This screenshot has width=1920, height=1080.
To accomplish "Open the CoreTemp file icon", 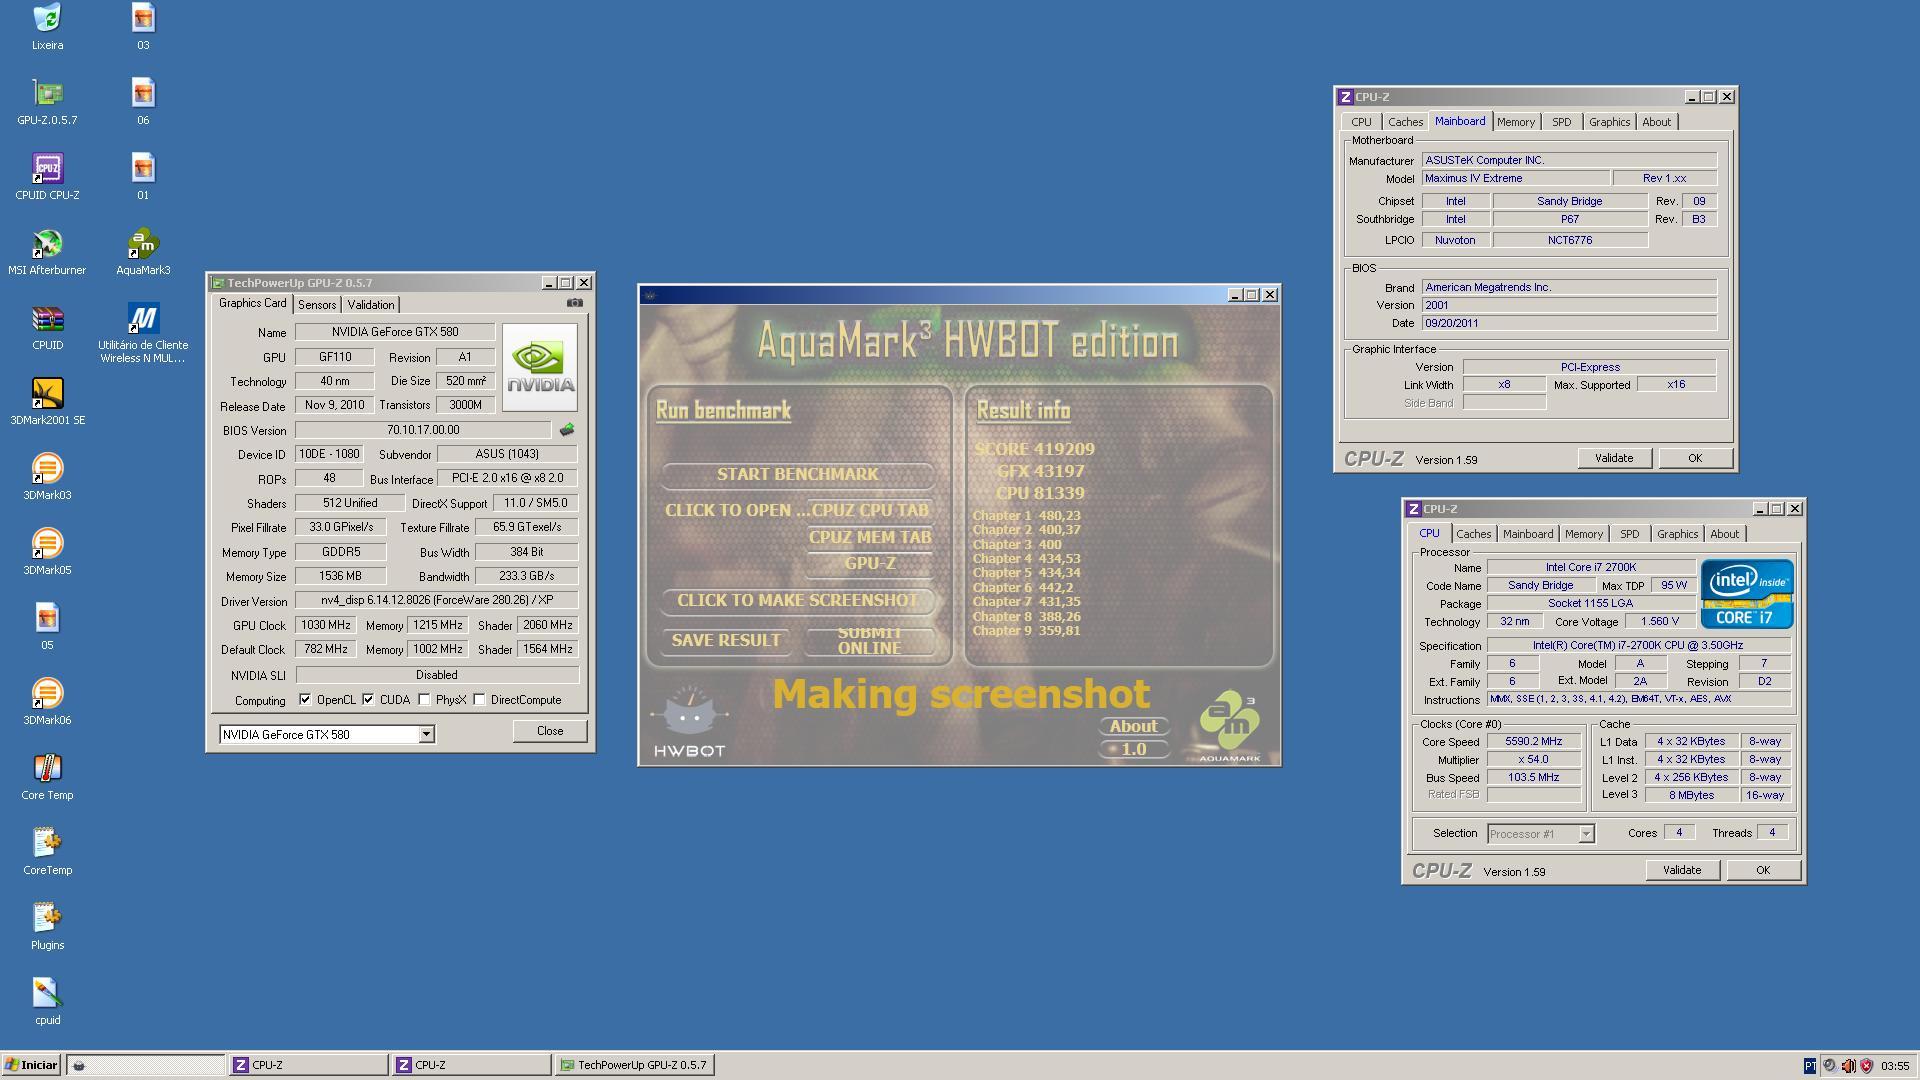I will pos(47,852).
